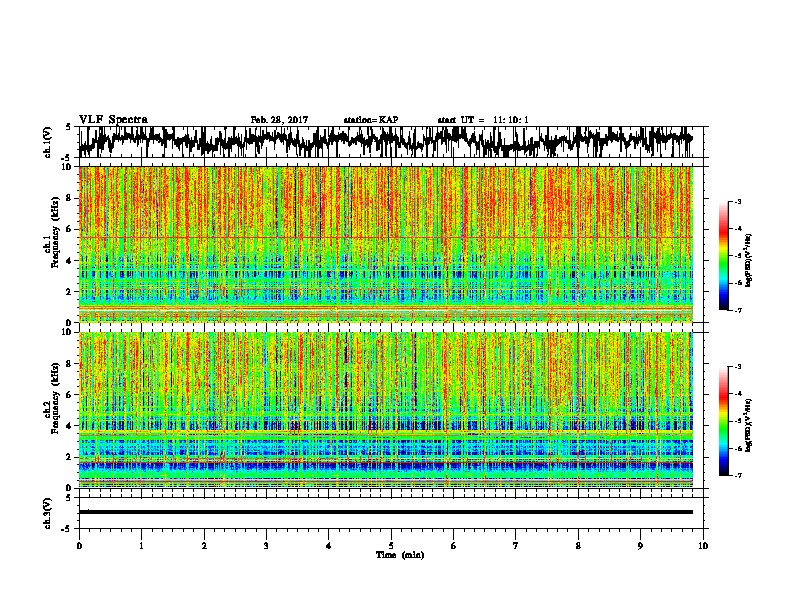
Task: Click the "-3" tick on ch.1 color bar
Action: (x=738, y=202)
